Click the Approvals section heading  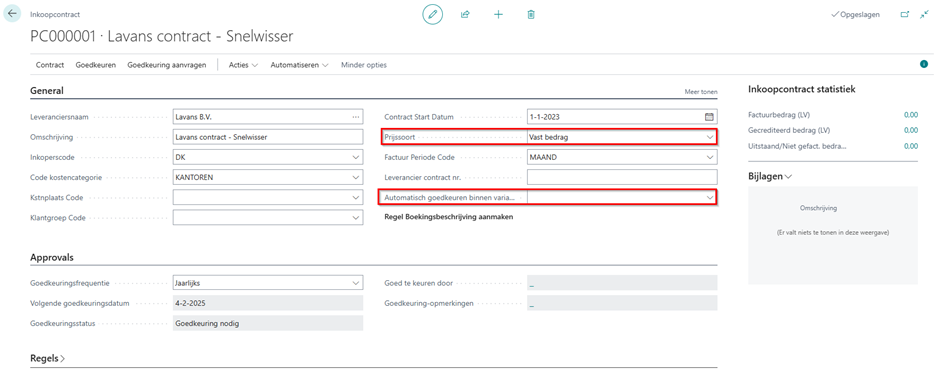52,257
